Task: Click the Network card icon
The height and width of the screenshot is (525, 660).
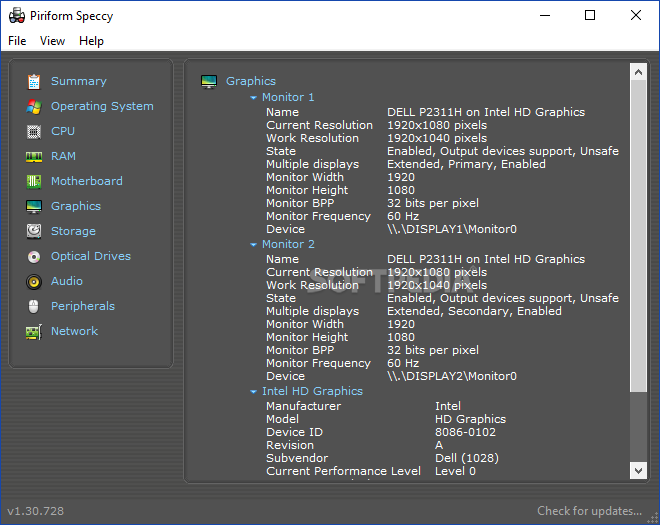Action: coord(34,332)
